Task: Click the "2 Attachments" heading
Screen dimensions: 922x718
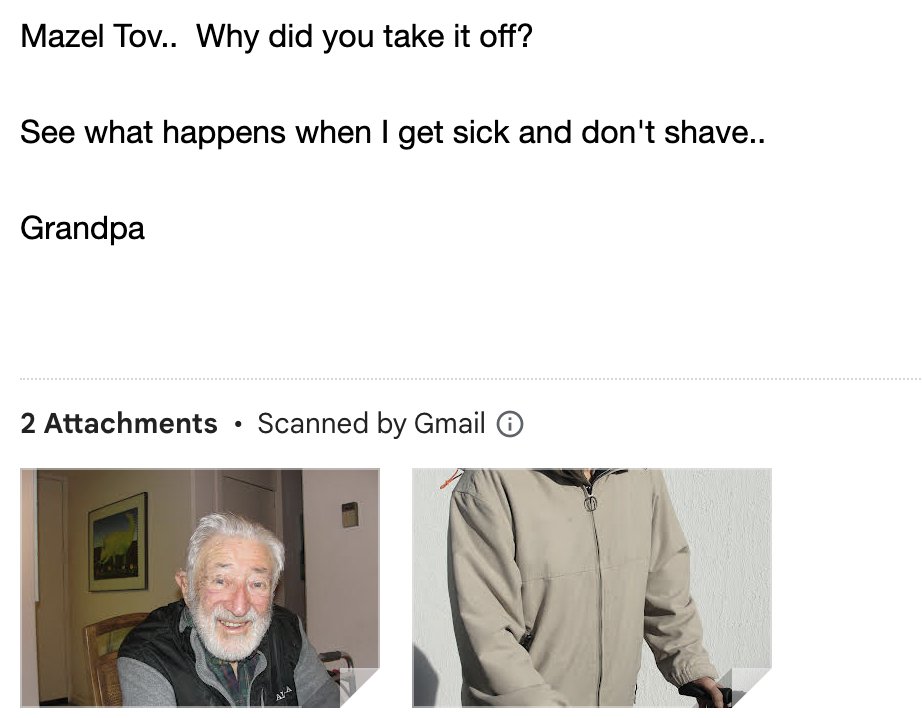Action: [119, 424]
